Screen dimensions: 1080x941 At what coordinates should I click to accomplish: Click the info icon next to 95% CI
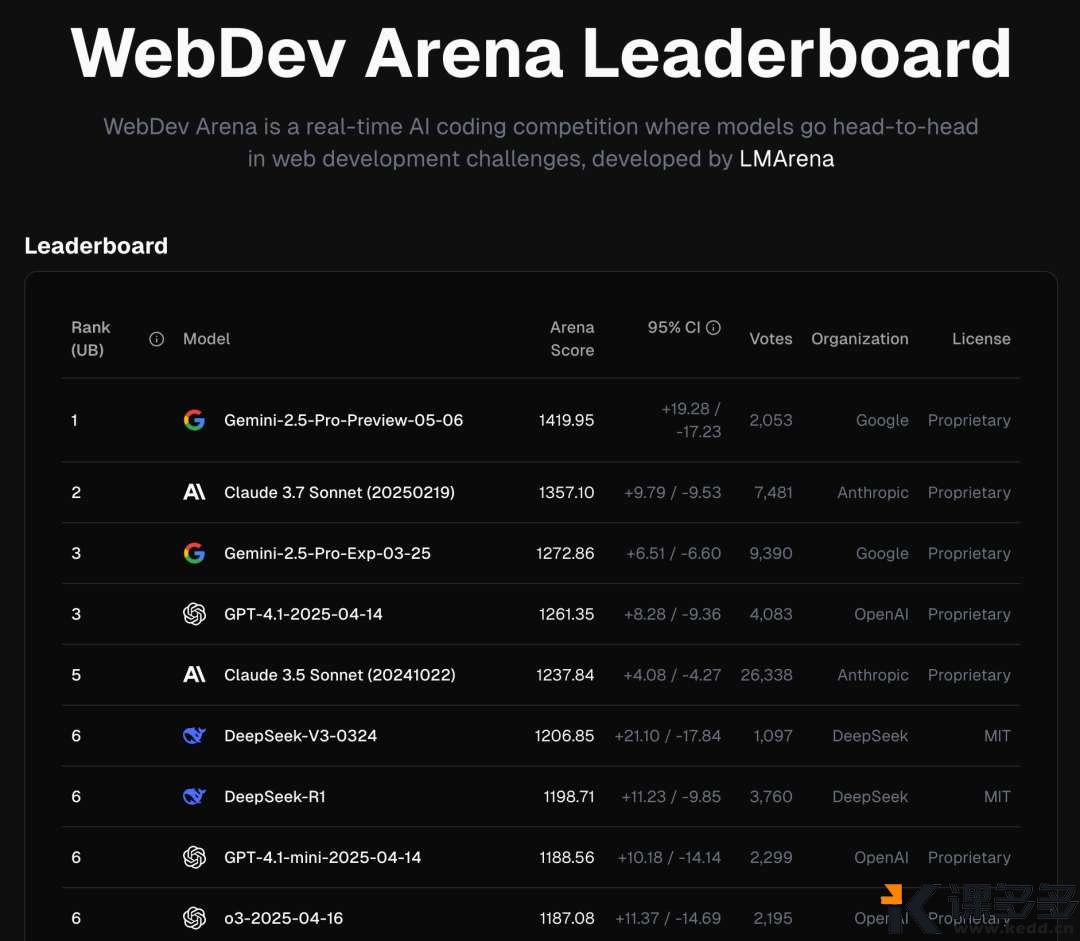click(714, 327)
